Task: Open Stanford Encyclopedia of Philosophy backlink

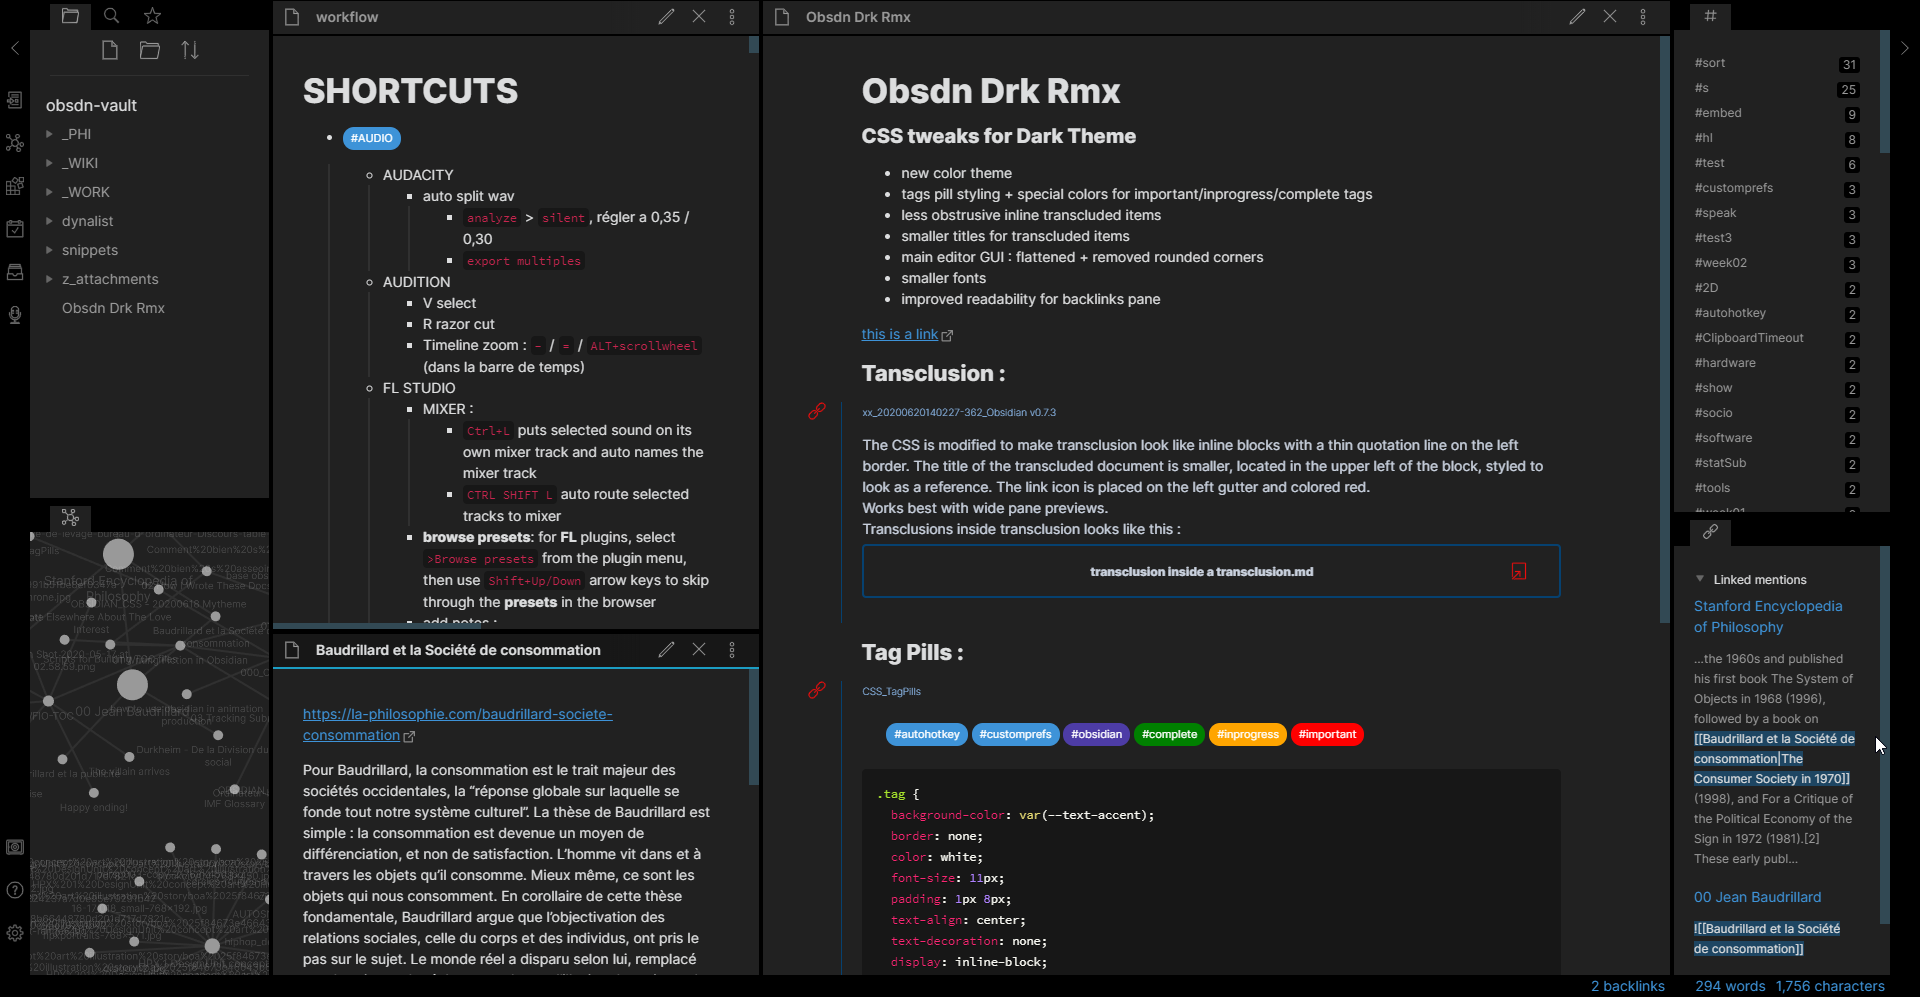Action: coord(1768,616)
